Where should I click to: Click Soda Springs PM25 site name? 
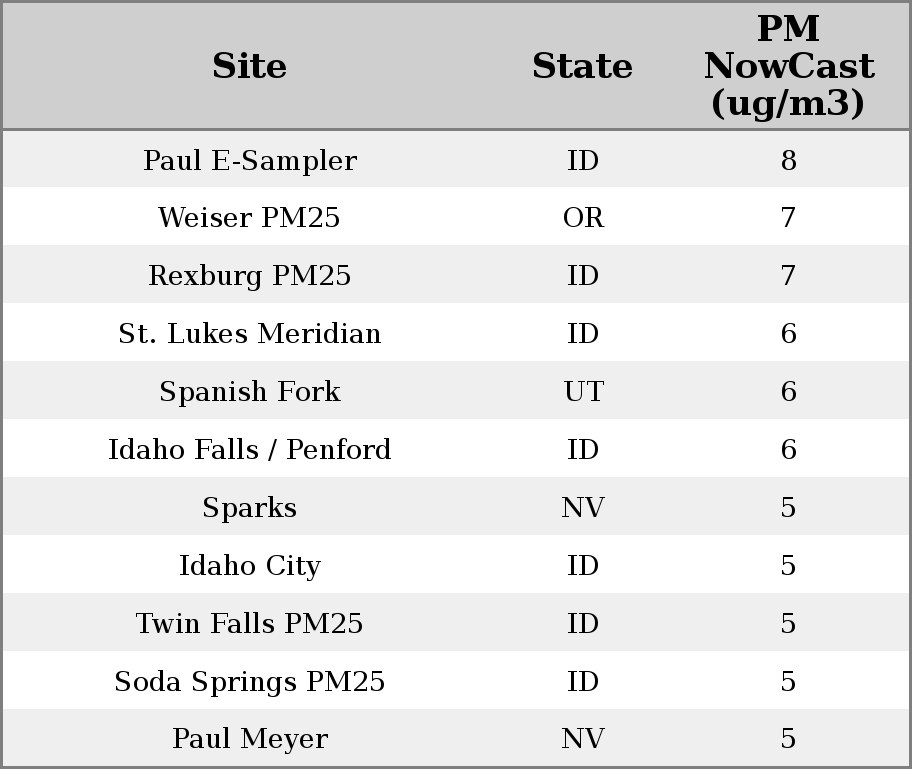249,682
